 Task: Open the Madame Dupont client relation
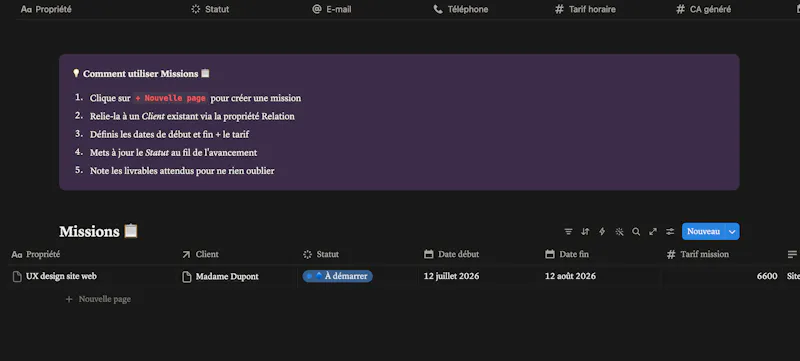(x=227, y=276)
